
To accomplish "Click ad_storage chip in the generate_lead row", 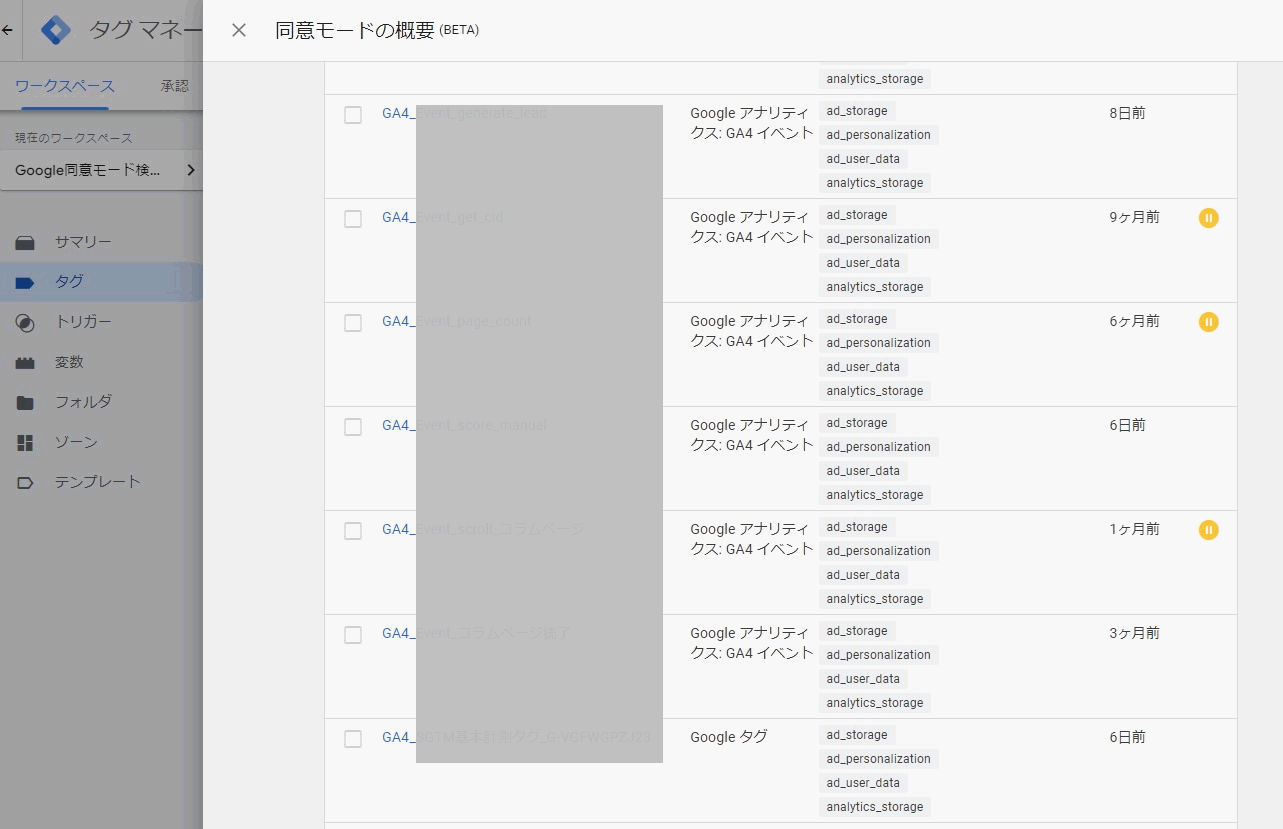I will 857,111.
